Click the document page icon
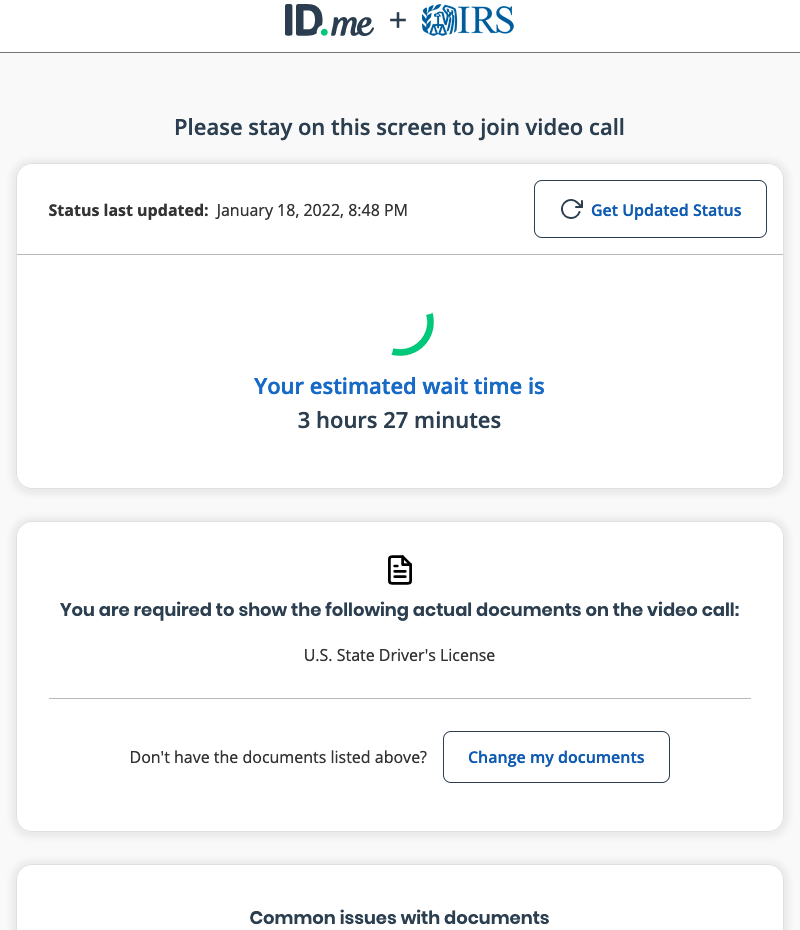The height and width of the screenshot is (930, 800). coord(400,570)
